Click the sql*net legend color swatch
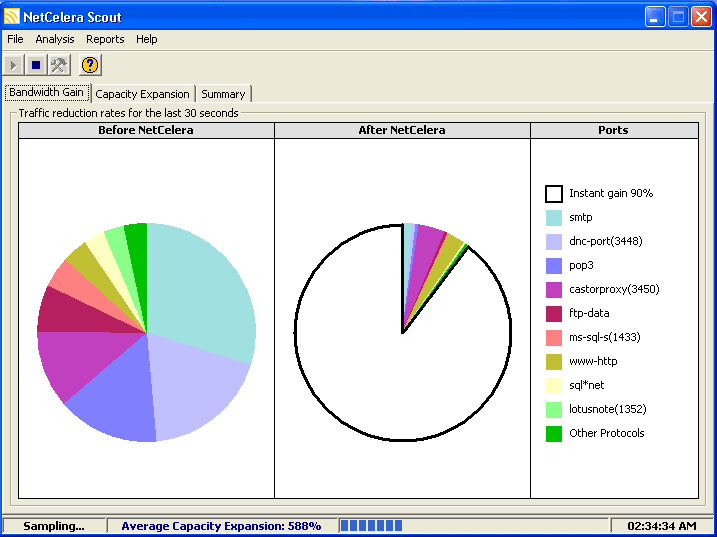717x537 pixels. pos(554,386)
